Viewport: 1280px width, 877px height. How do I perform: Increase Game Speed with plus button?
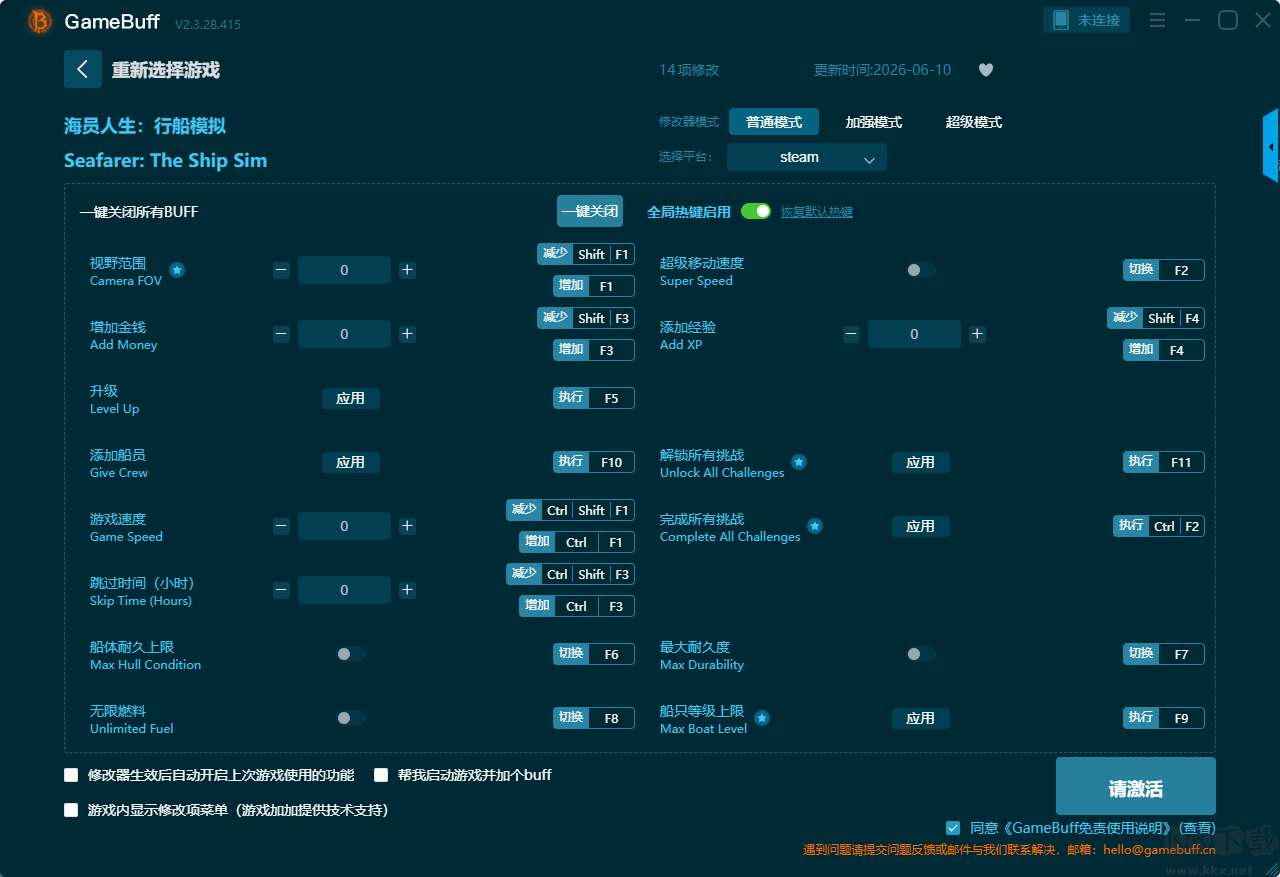click(x=407, y=526)
